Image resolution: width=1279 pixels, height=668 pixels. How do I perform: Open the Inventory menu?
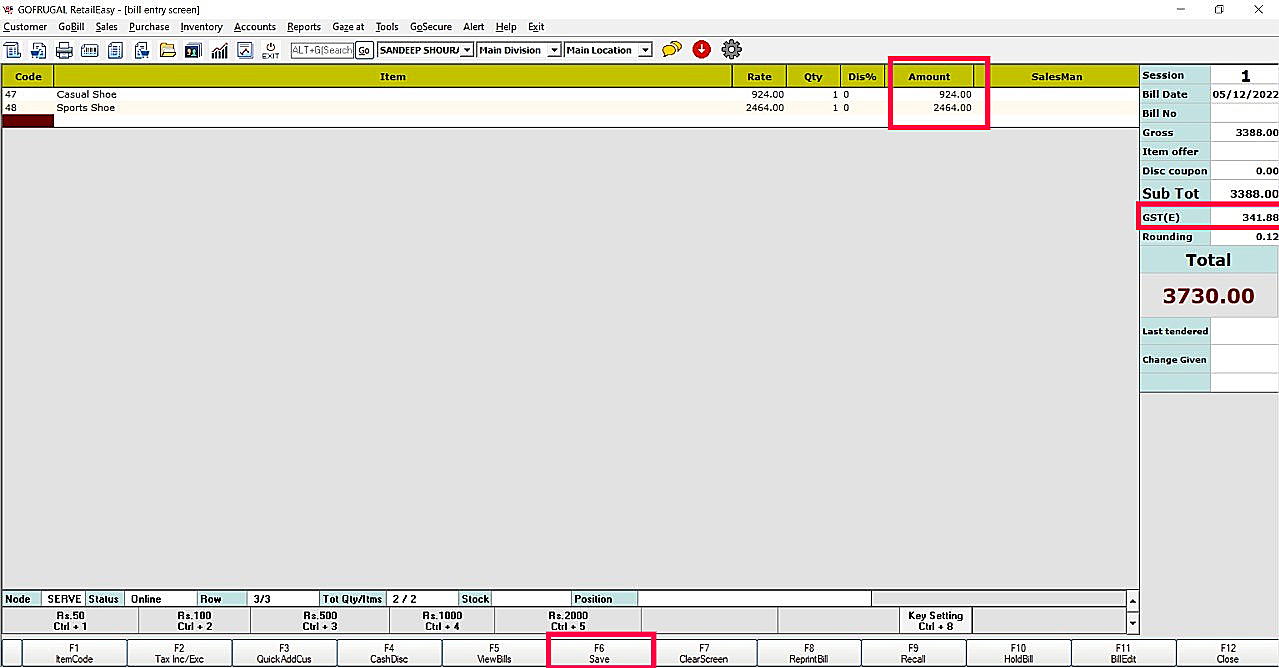(x=201, y=27)
